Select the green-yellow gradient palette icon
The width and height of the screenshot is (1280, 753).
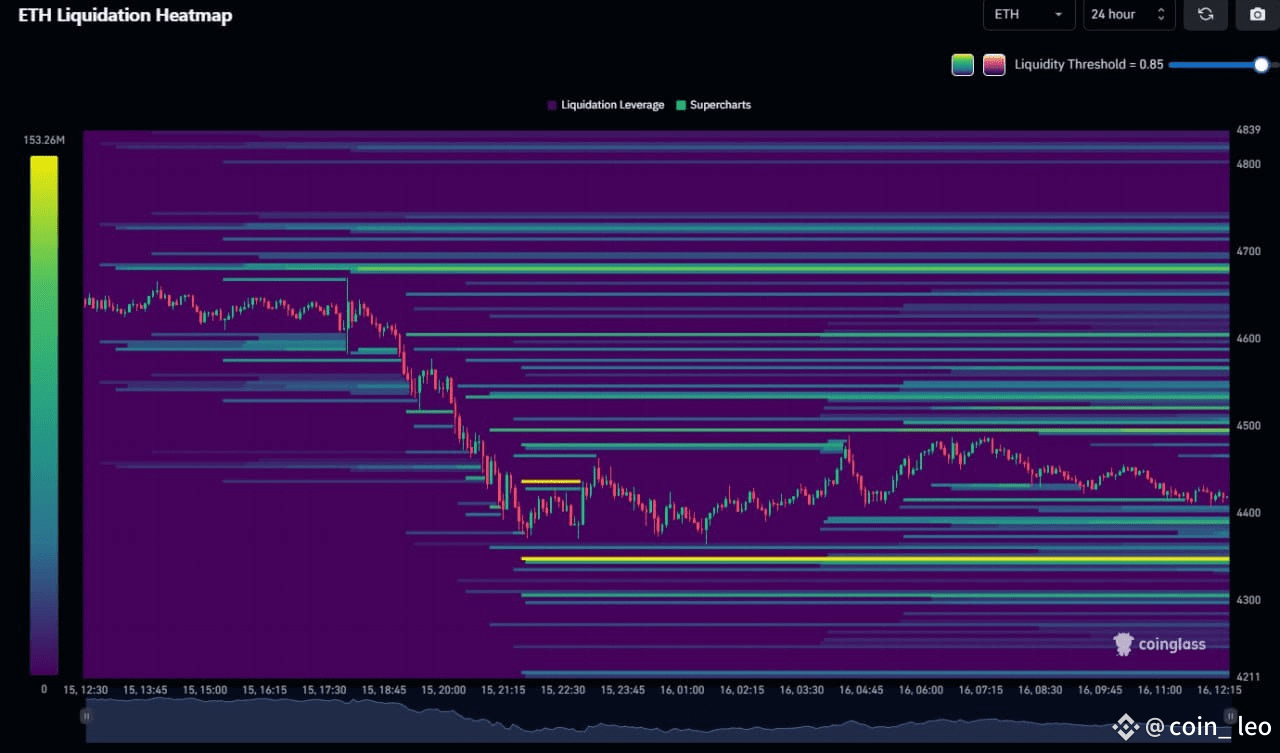coord(961,64)
